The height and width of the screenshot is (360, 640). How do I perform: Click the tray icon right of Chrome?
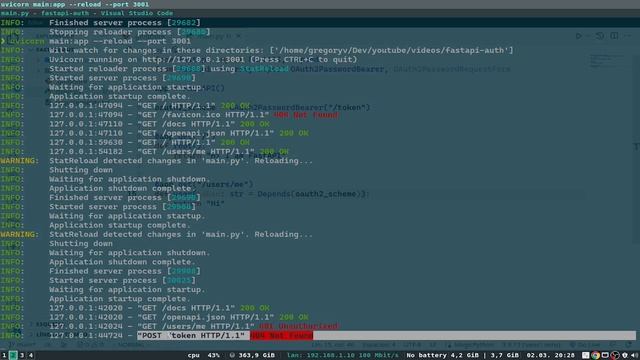[x=605, y=356]
